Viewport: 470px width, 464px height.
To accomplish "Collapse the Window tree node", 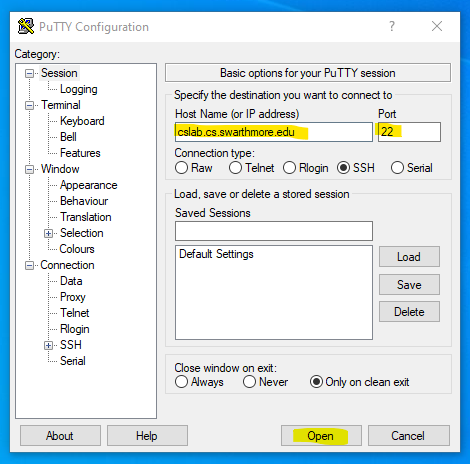I will click(29, 169).
